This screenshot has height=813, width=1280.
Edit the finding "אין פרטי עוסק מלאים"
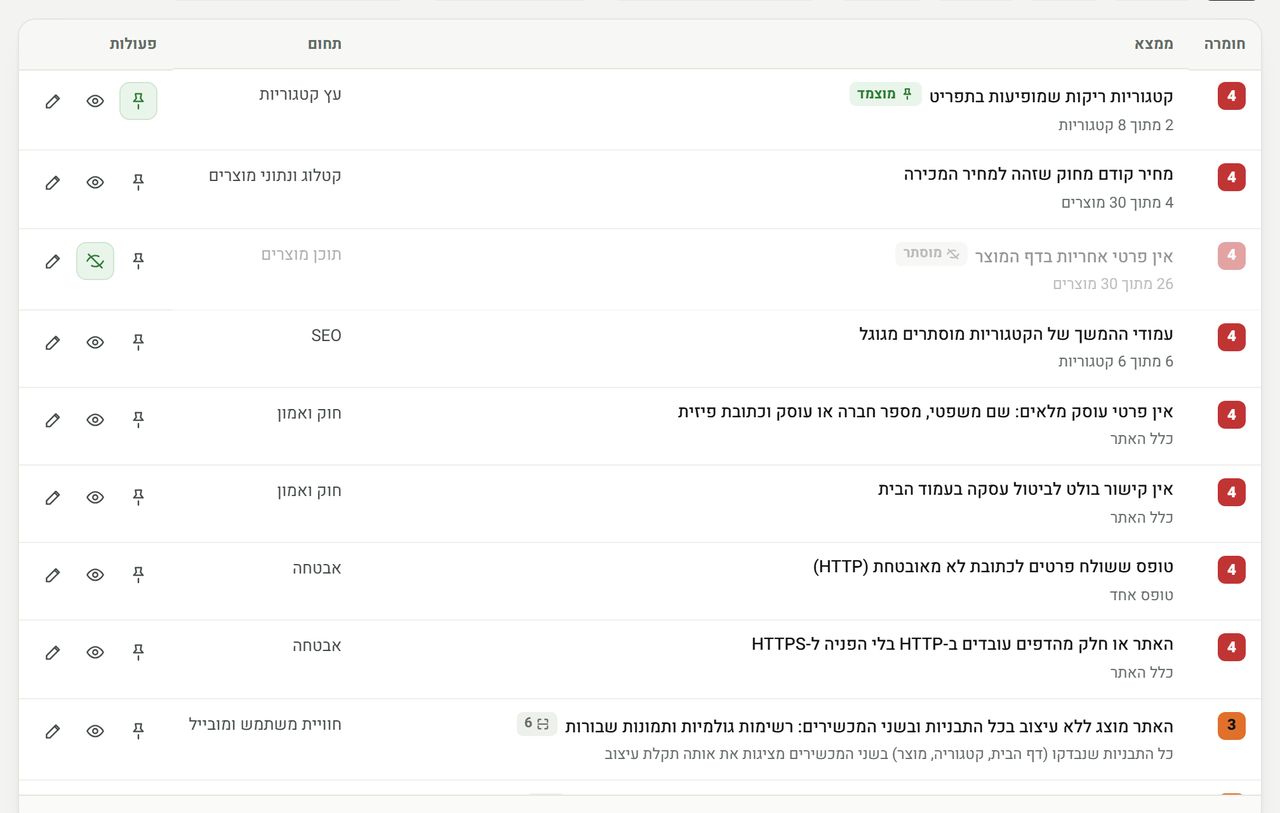[53, 420]
